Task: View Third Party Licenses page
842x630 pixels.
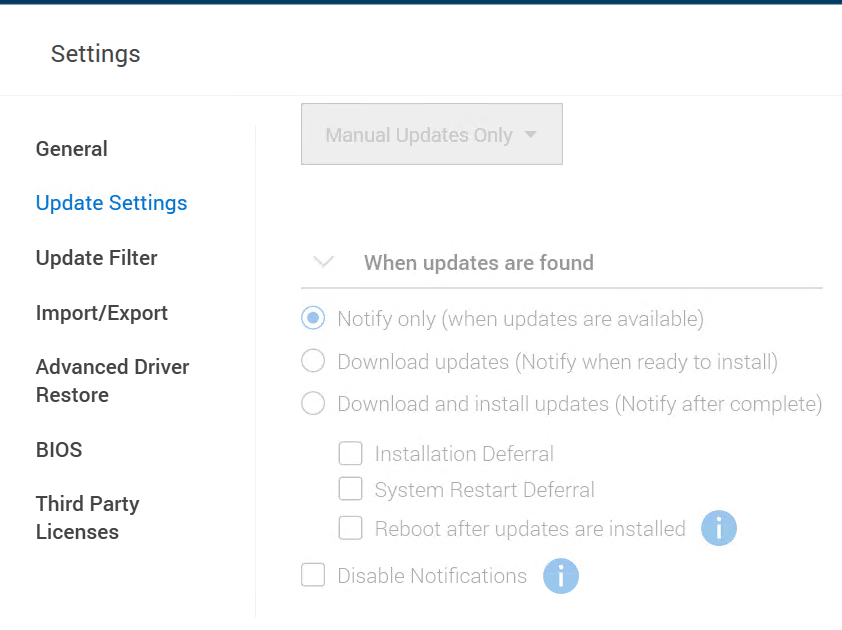Action: pyautogui.click(x=87, y=518)
